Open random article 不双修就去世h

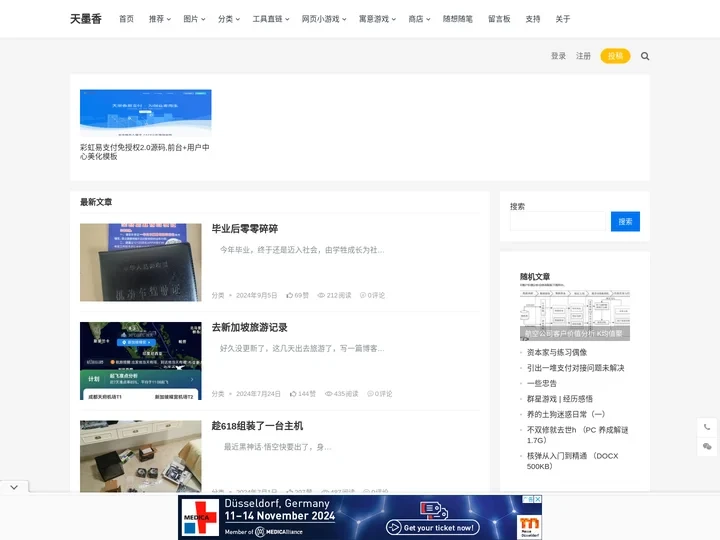pos(577,435)
